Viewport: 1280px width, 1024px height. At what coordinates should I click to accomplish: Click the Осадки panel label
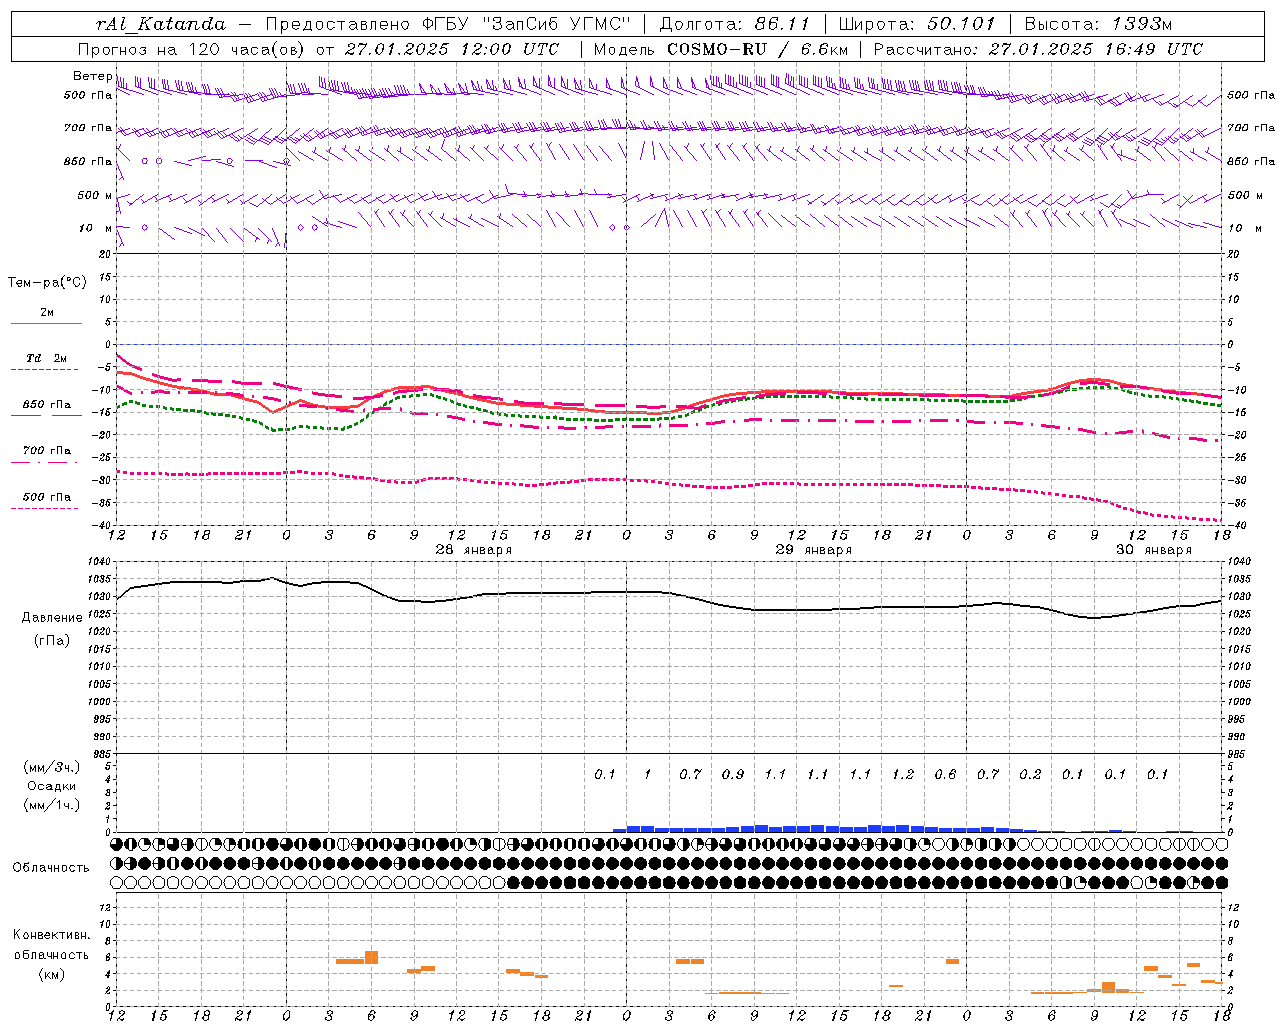pos(51,786)
